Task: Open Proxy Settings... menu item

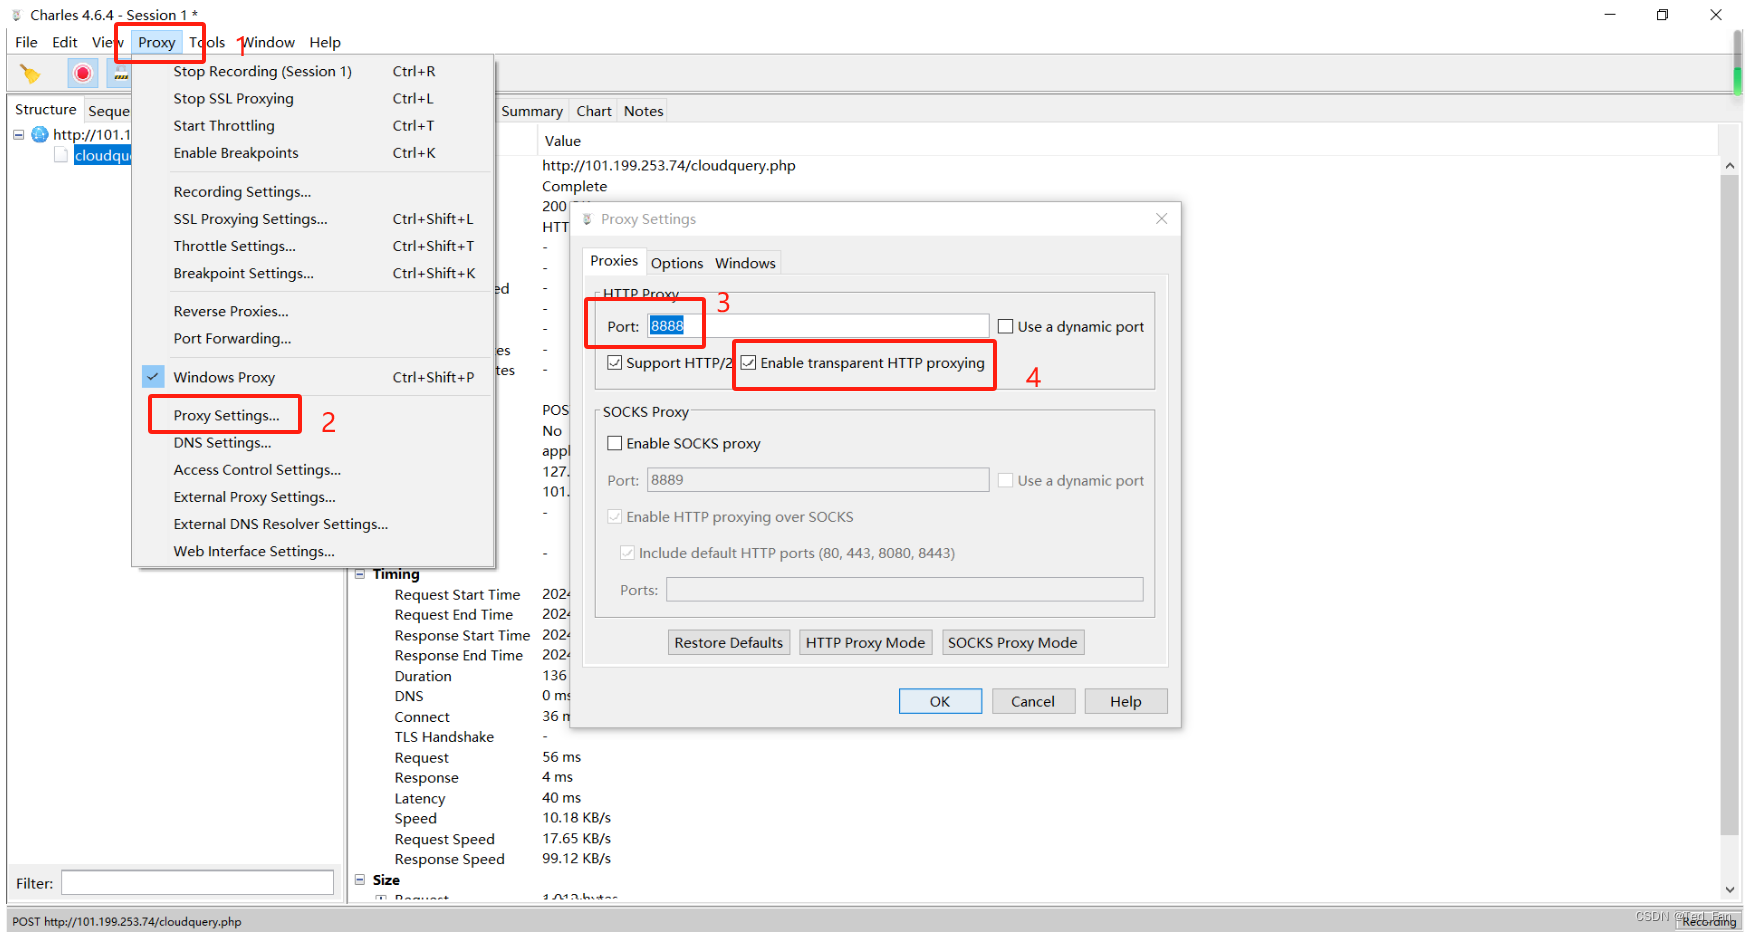Action: (x=314, y=415)
